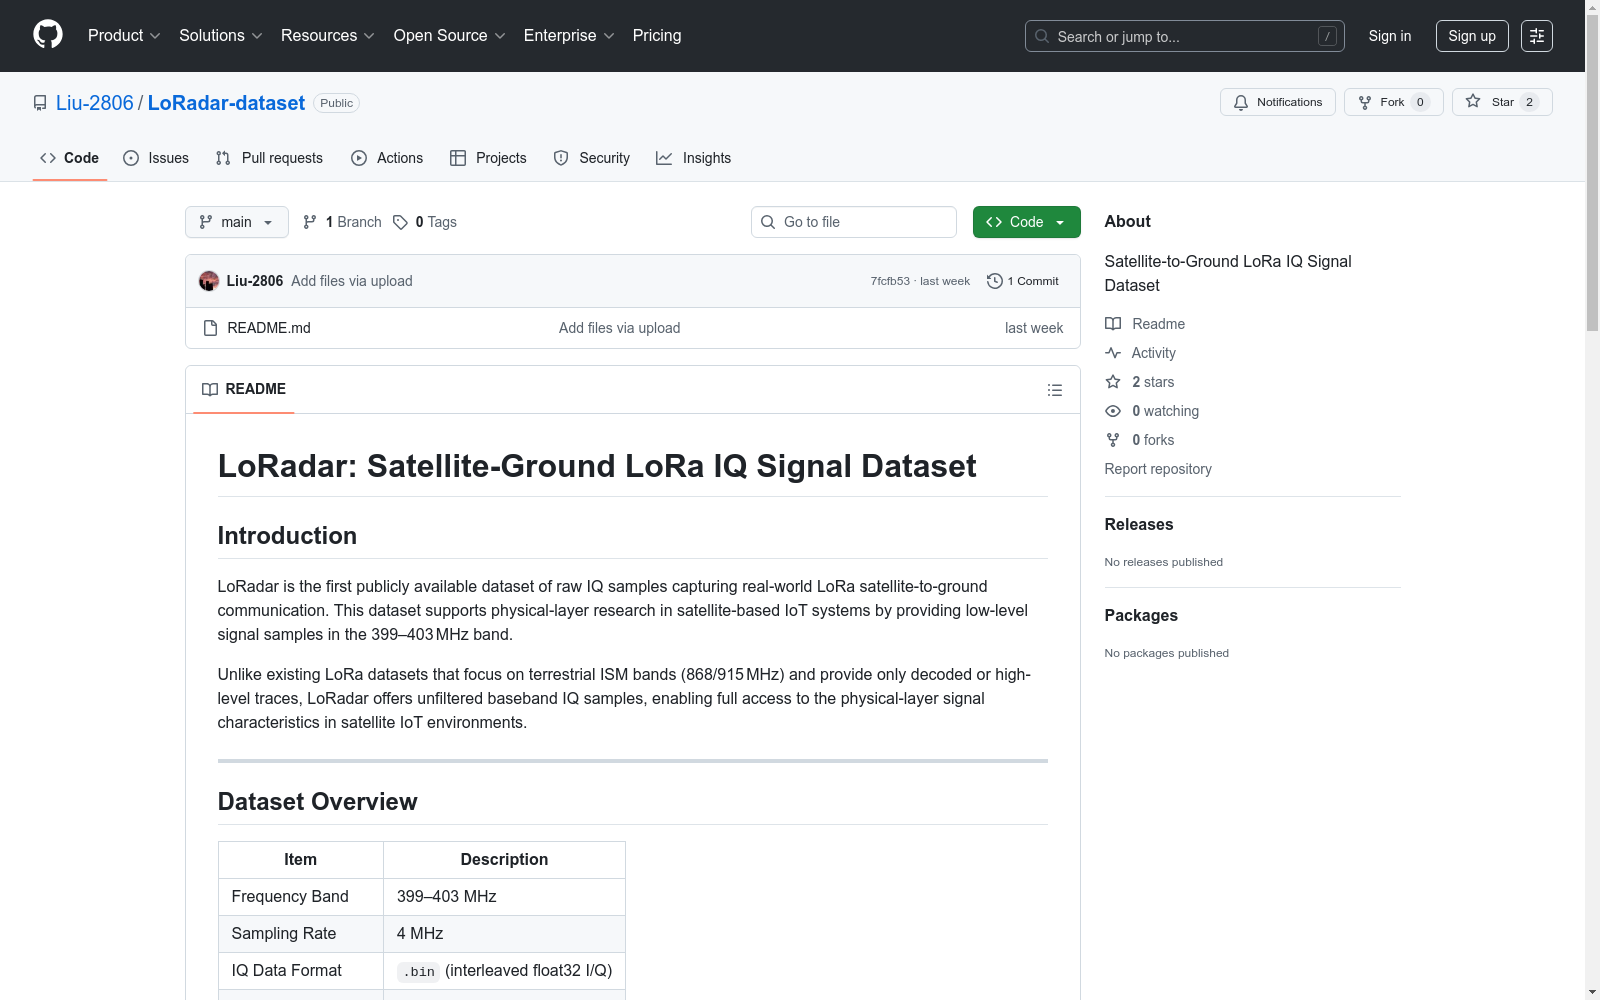The width and height of the screenshot is (1600, 1000).
Task: Click the repository icon before Liu-2806
Action: click(40, 103)
